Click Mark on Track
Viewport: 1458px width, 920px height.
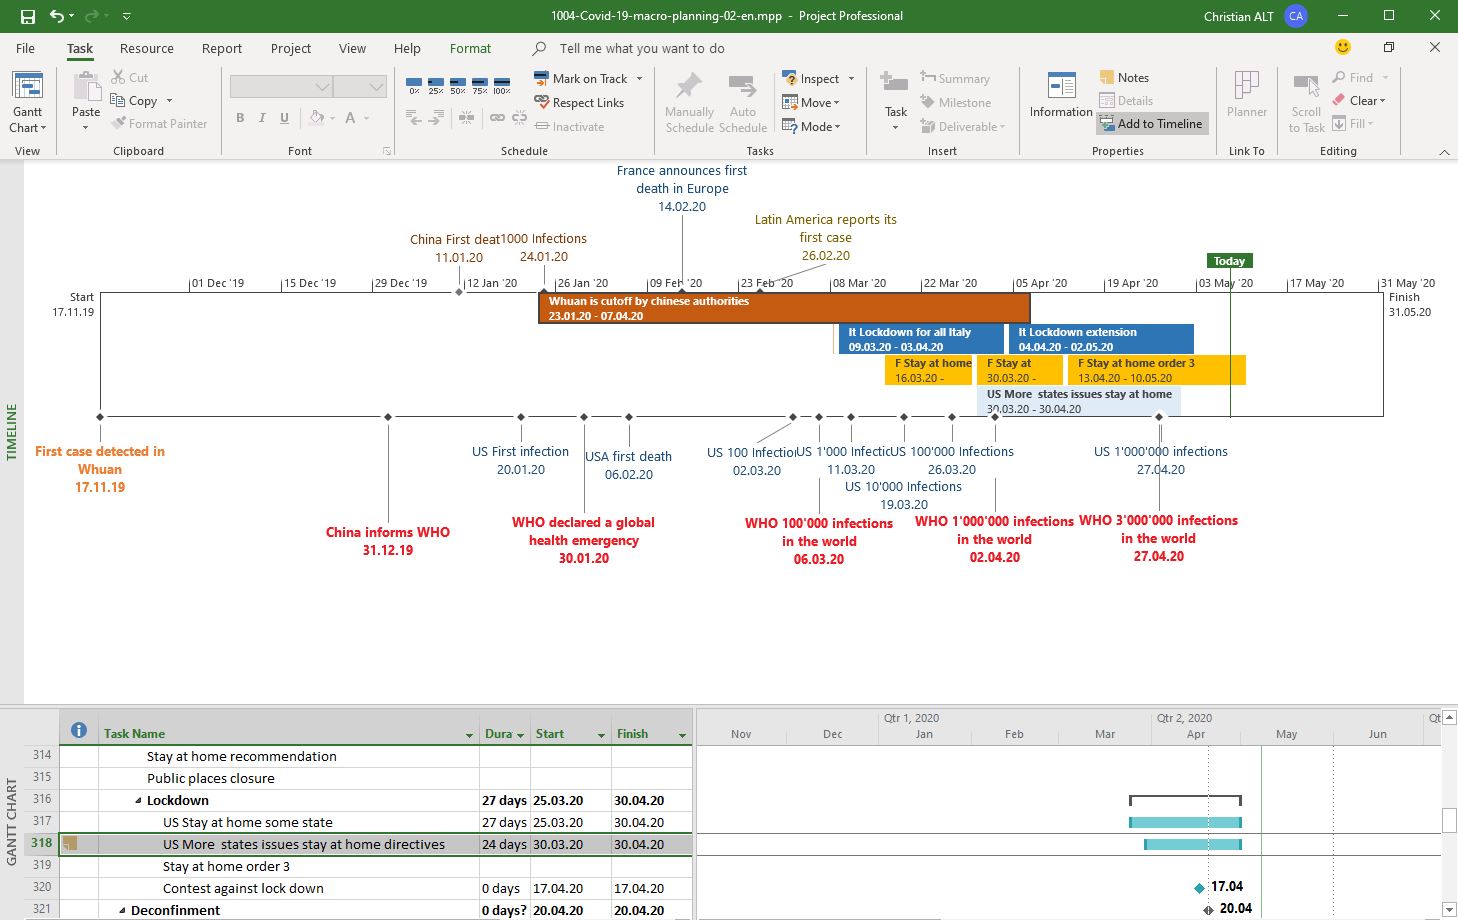(x=581, y=78)
